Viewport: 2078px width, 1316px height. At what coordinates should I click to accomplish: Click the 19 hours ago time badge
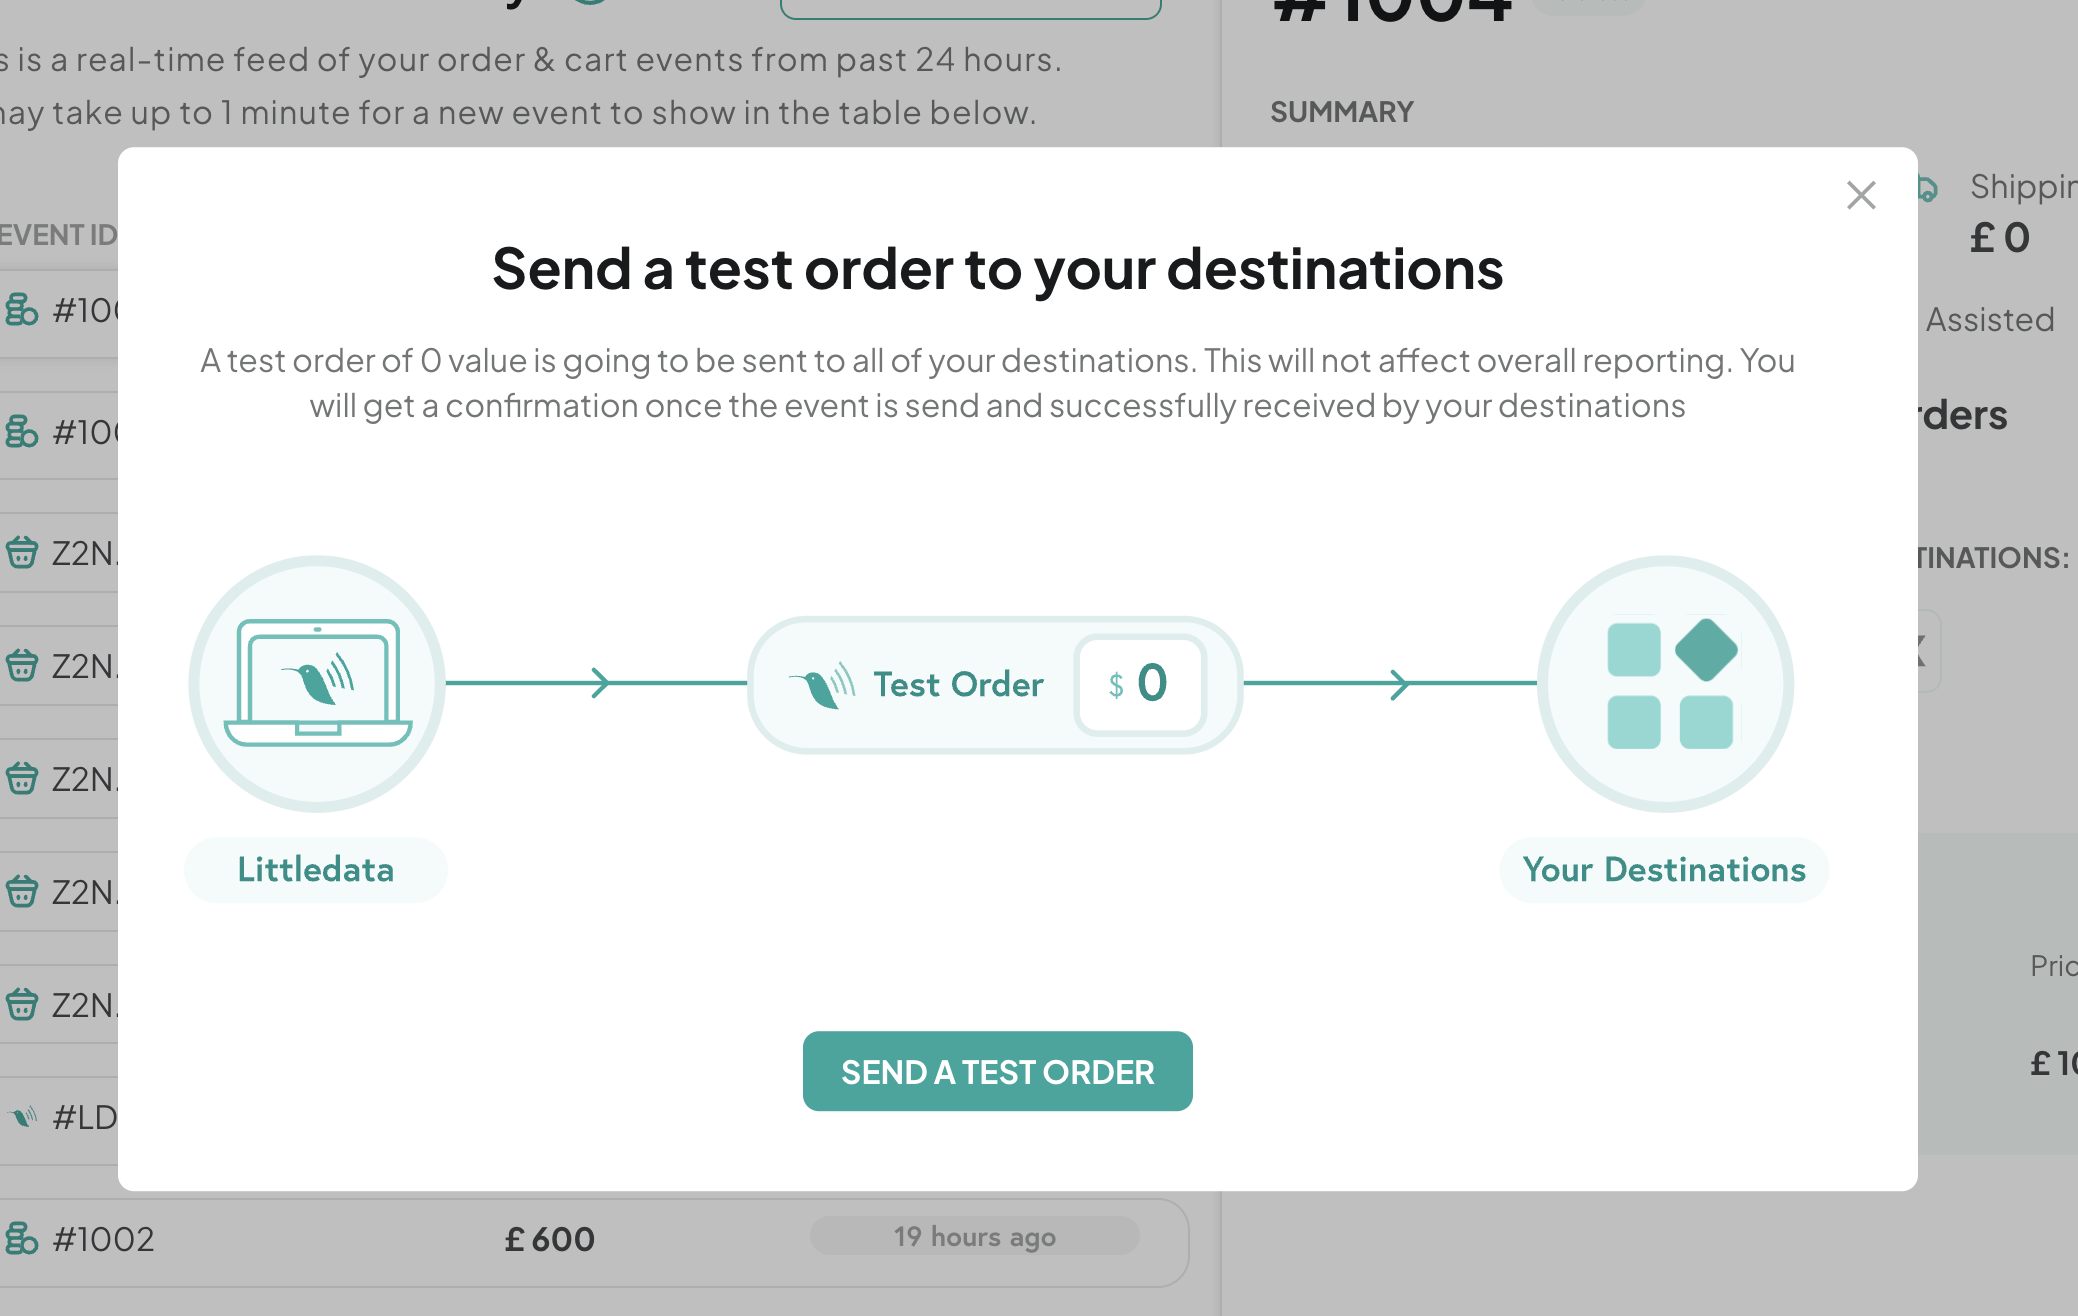coord(974,1236)
